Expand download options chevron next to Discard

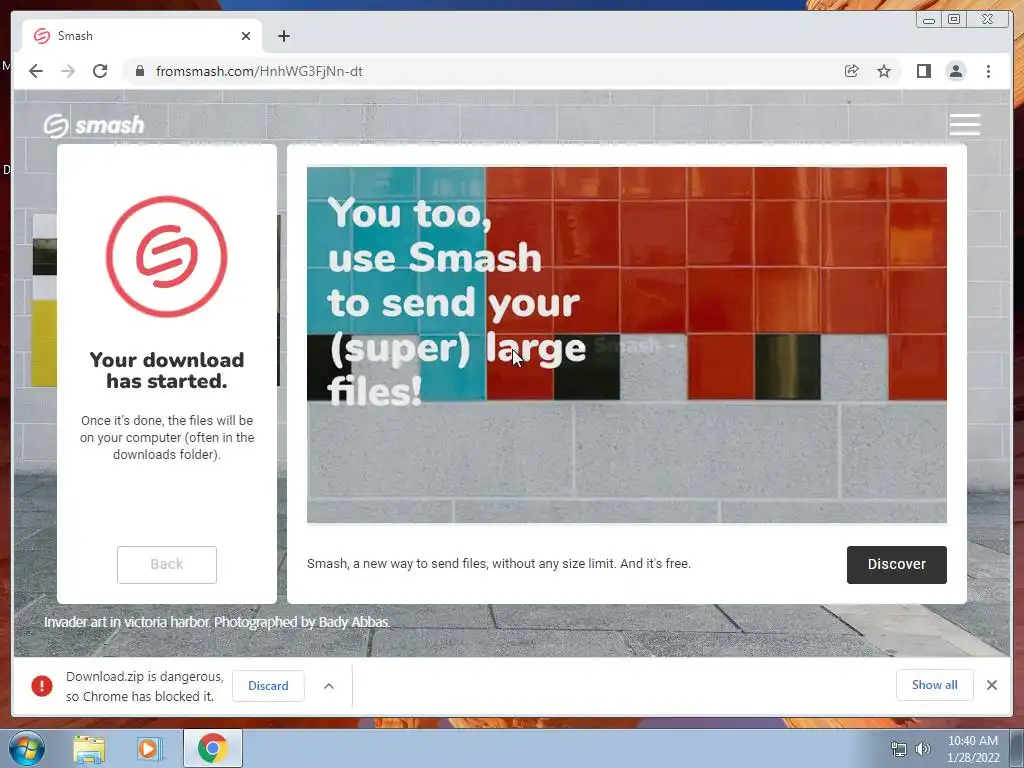(328, 686)
